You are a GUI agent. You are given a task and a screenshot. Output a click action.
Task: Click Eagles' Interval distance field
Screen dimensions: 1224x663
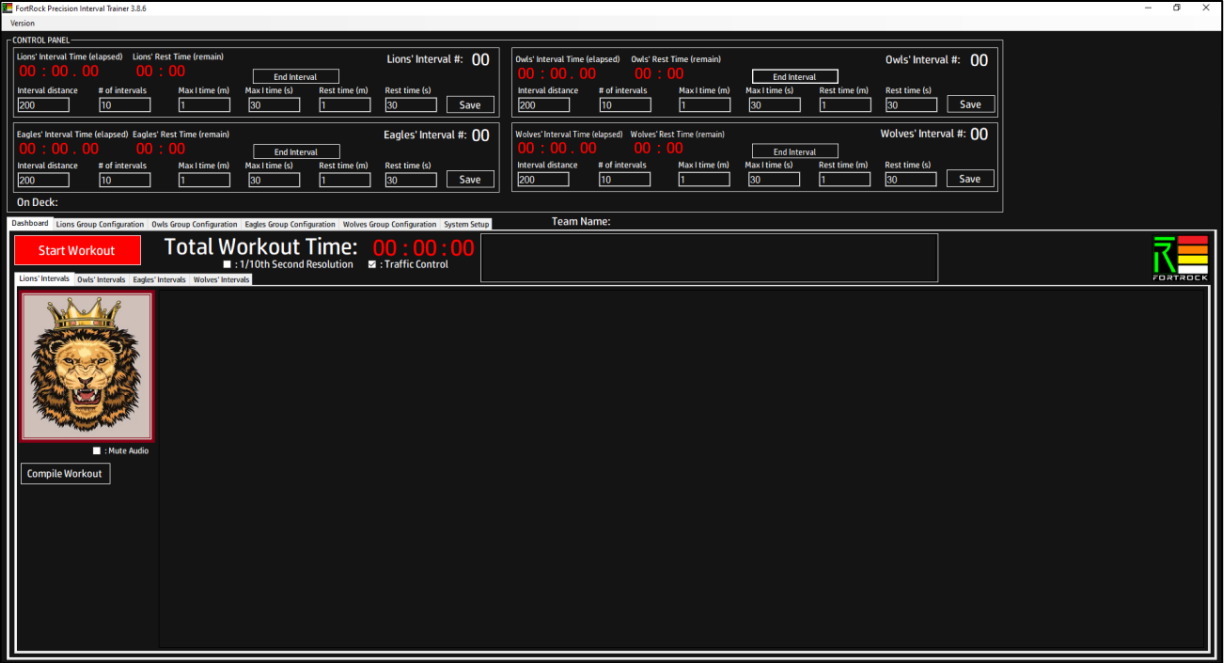tap(43, 181)
